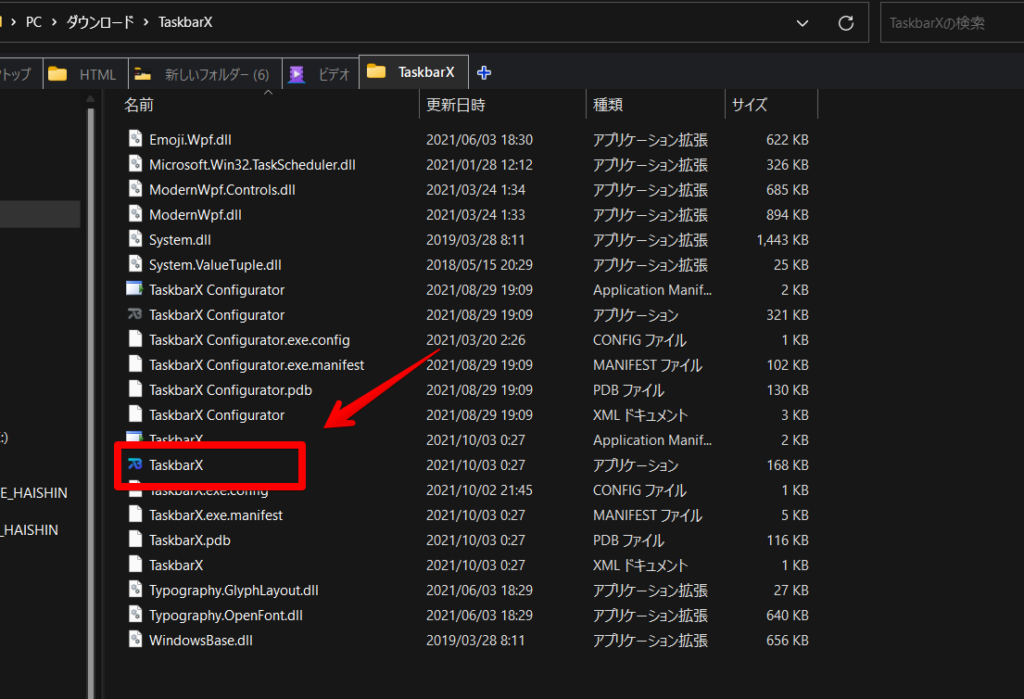Click the Emoji.Wpf.dll file icon
Image resolution: width=1024 pixels, height=699 pixels.
coord(135,138)
